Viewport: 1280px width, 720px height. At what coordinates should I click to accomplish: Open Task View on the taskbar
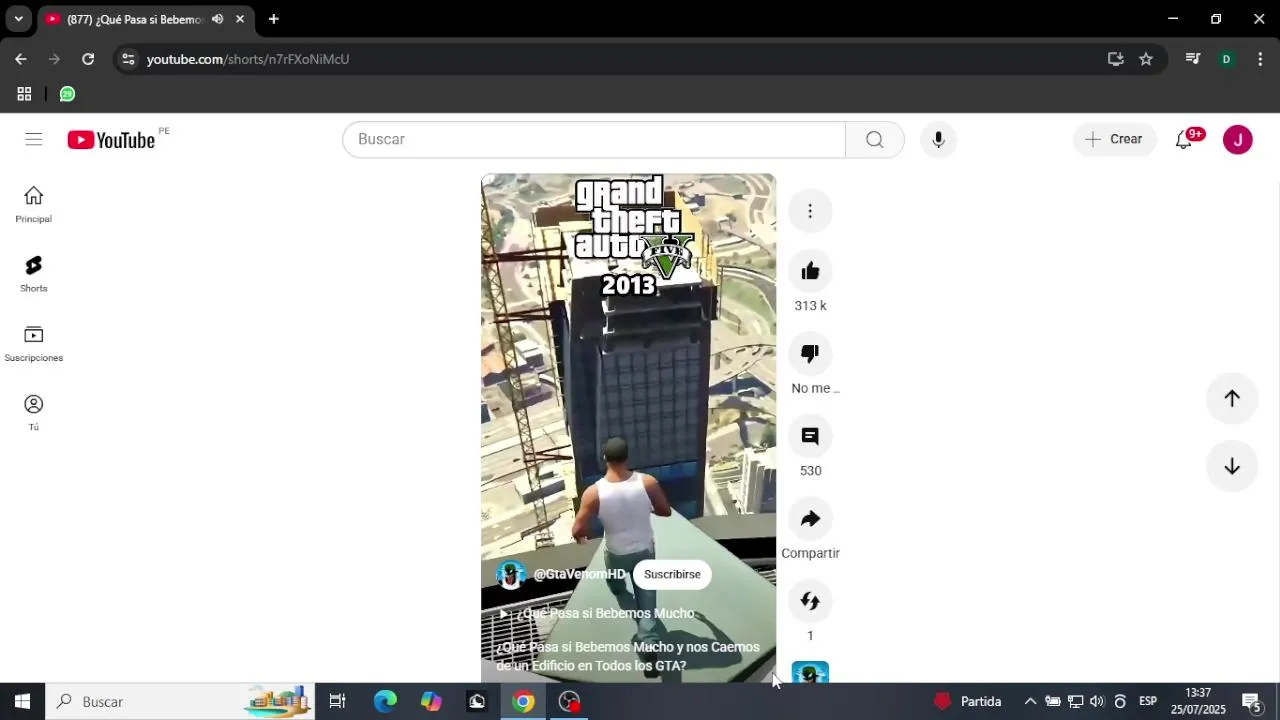(338, 702)
